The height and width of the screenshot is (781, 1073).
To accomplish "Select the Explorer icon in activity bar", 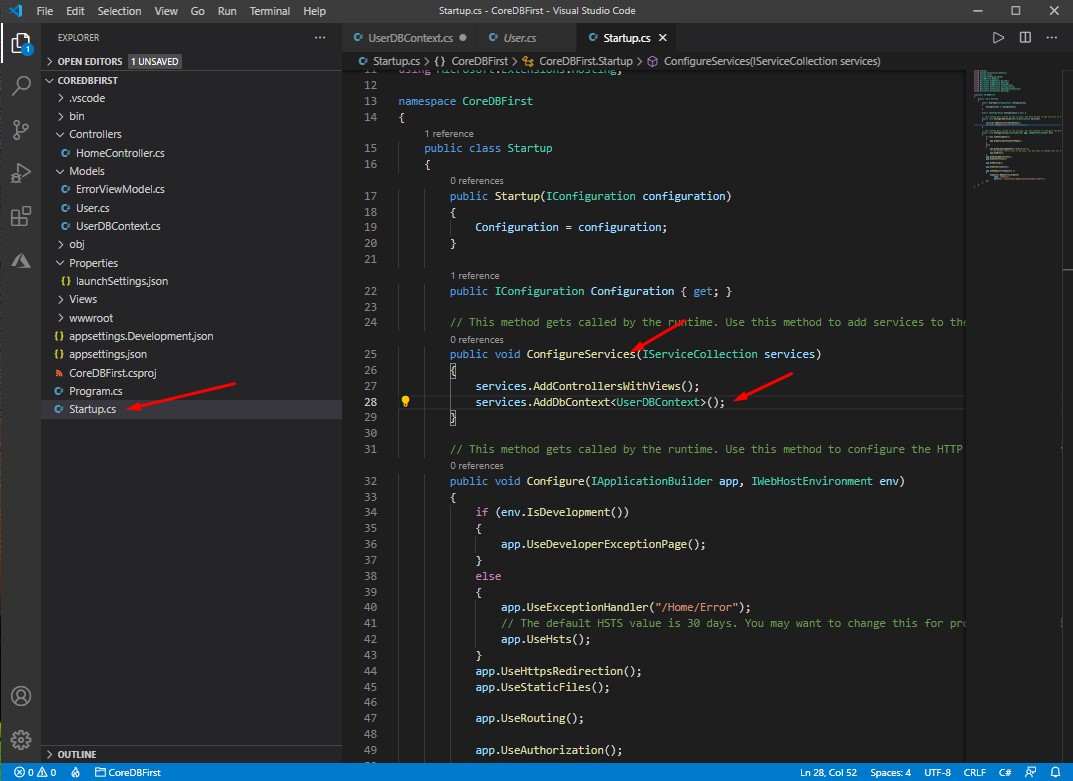I will 20,44.
